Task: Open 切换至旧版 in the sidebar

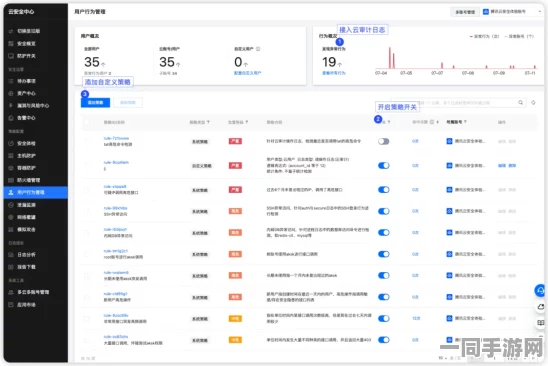Action: (29, 31)
